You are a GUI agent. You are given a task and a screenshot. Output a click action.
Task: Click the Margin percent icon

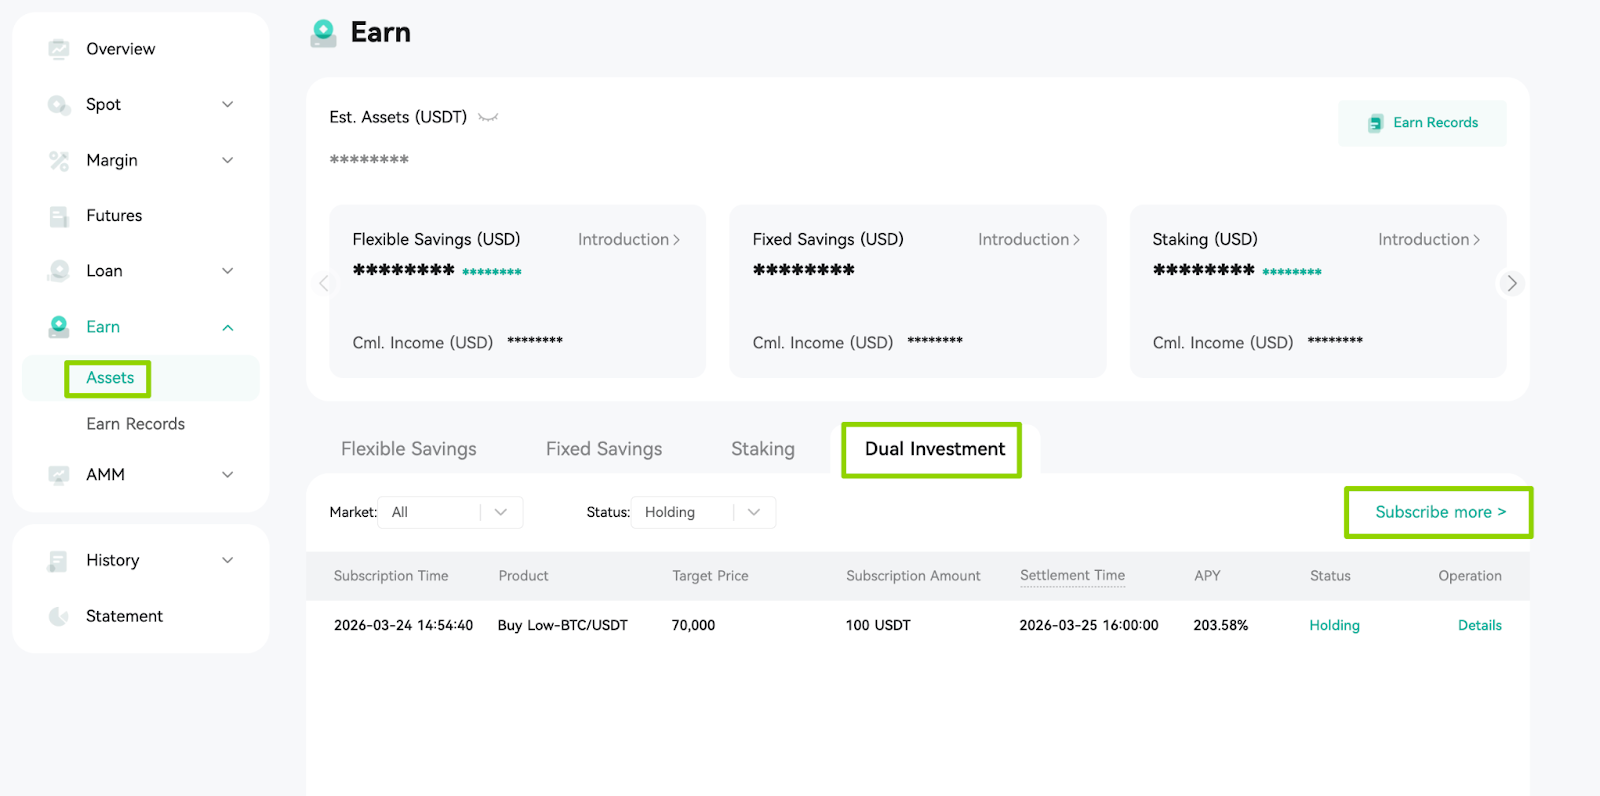pos(59,160)
